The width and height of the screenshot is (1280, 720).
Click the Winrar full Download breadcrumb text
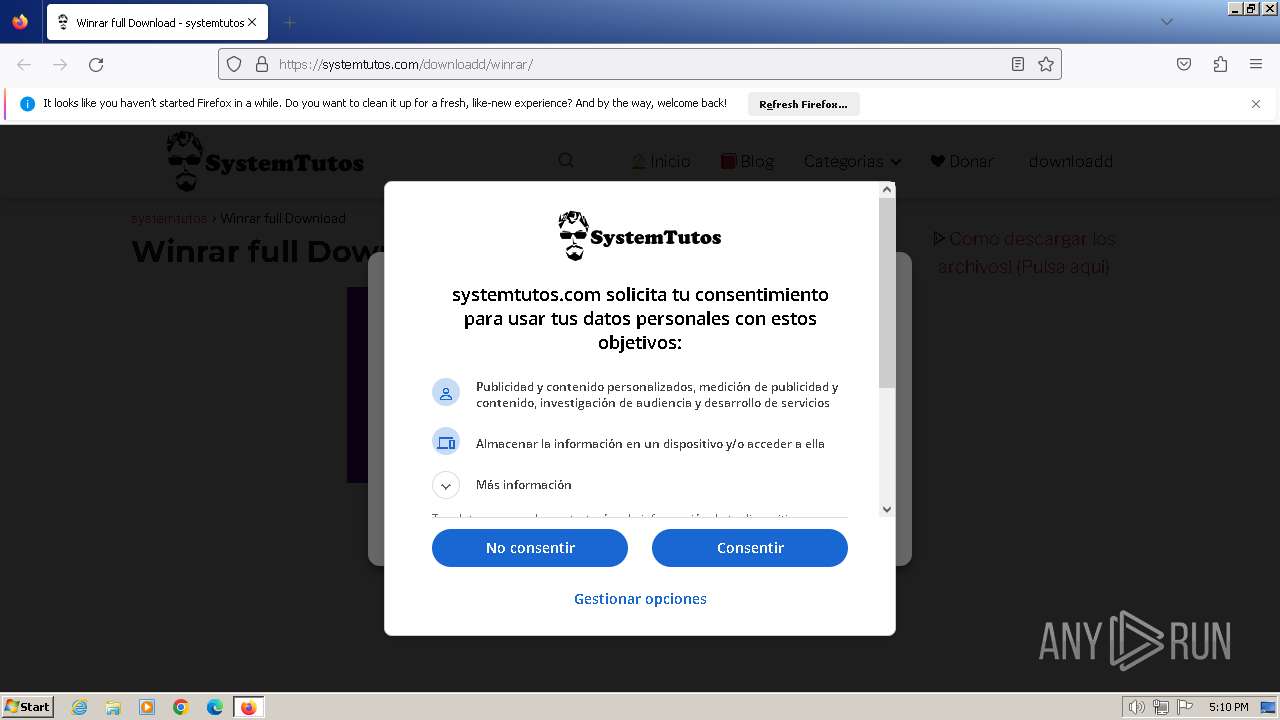point(283,218)
